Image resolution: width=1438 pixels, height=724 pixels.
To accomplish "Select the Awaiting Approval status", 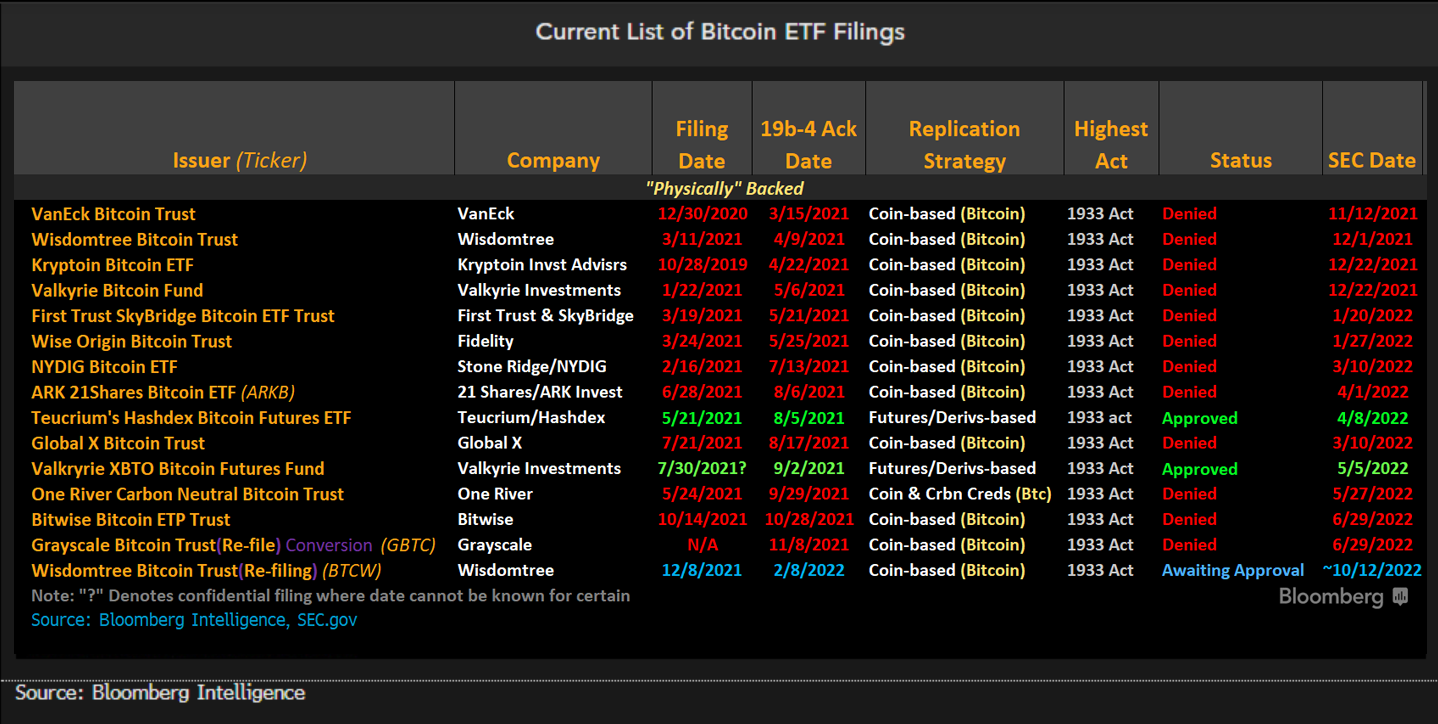I will pos(1233,571).
